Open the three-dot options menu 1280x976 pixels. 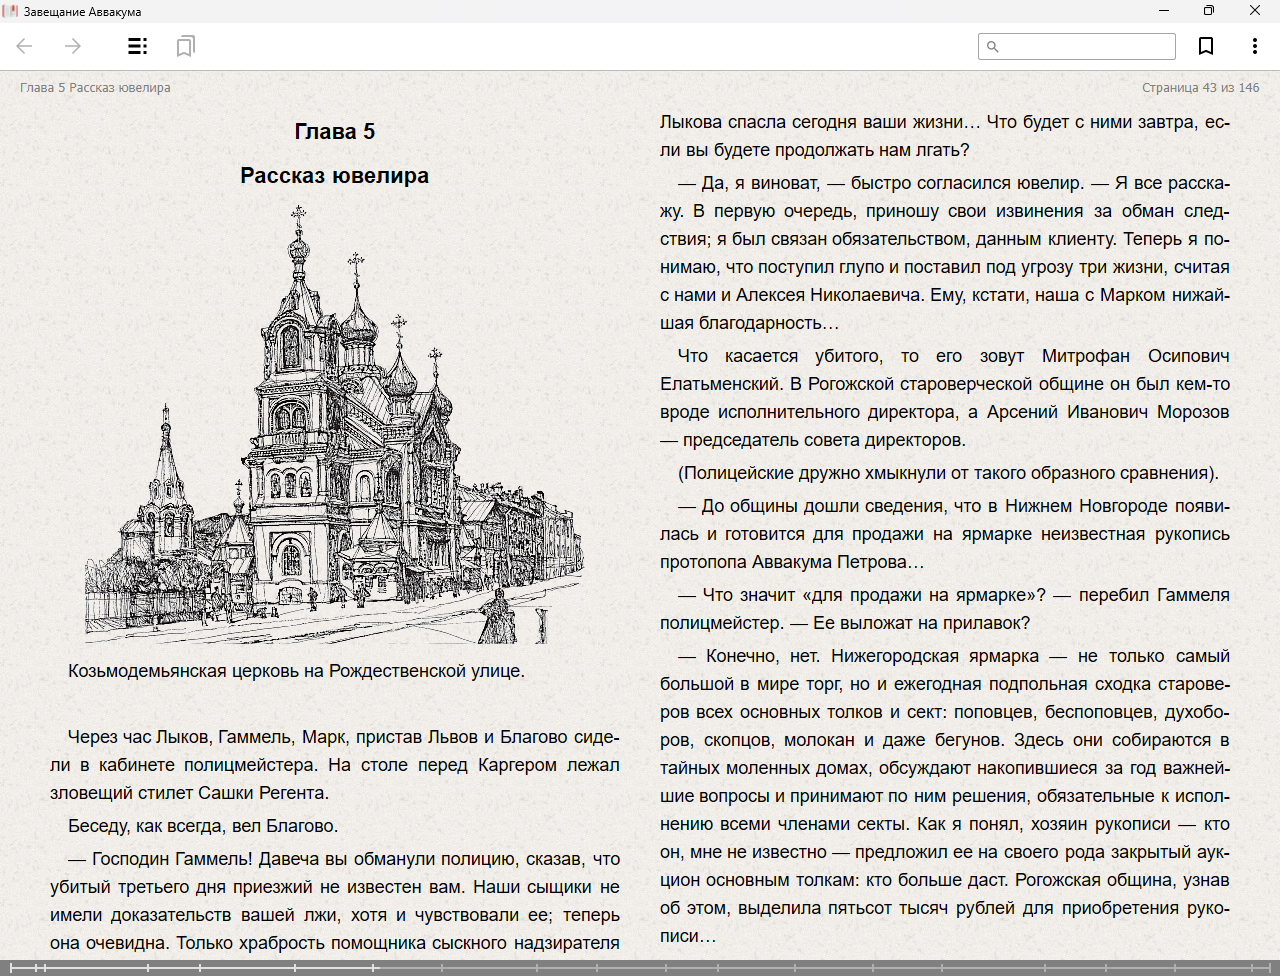coord(1254,46)
